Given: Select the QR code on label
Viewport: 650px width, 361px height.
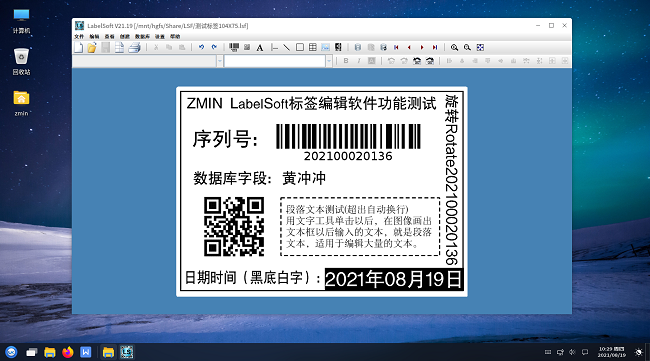Looking at the screenshot, I should pos(234,226).
